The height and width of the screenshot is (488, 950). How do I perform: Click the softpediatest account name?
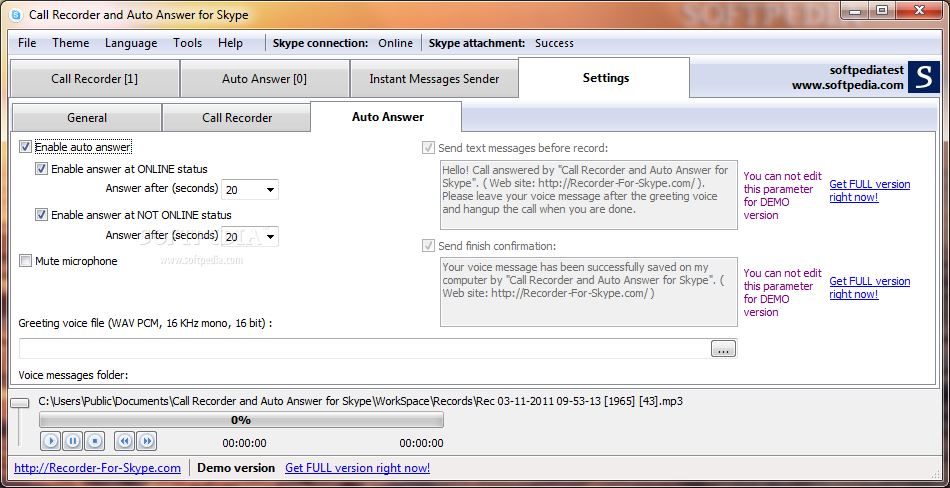(866, 70)
